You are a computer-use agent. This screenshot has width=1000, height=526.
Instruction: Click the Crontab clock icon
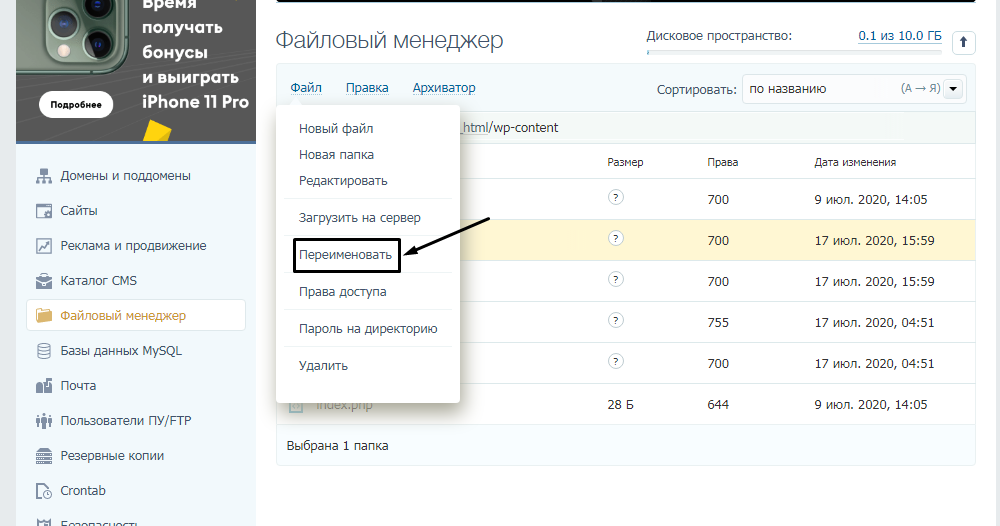43,491
